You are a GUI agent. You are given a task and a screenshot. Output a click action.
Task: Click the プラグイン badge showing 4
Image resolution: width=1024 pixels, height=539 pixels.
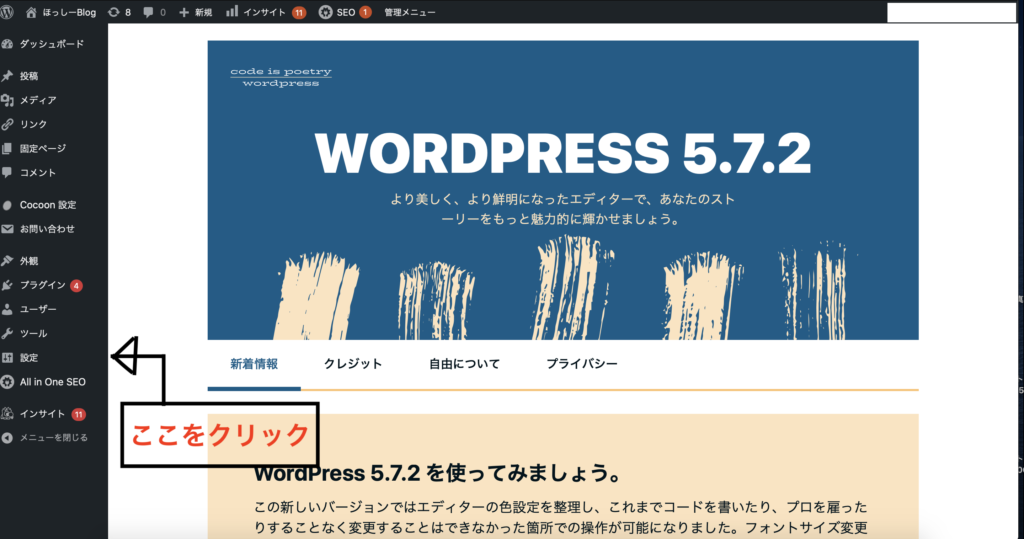coord(76,286)
